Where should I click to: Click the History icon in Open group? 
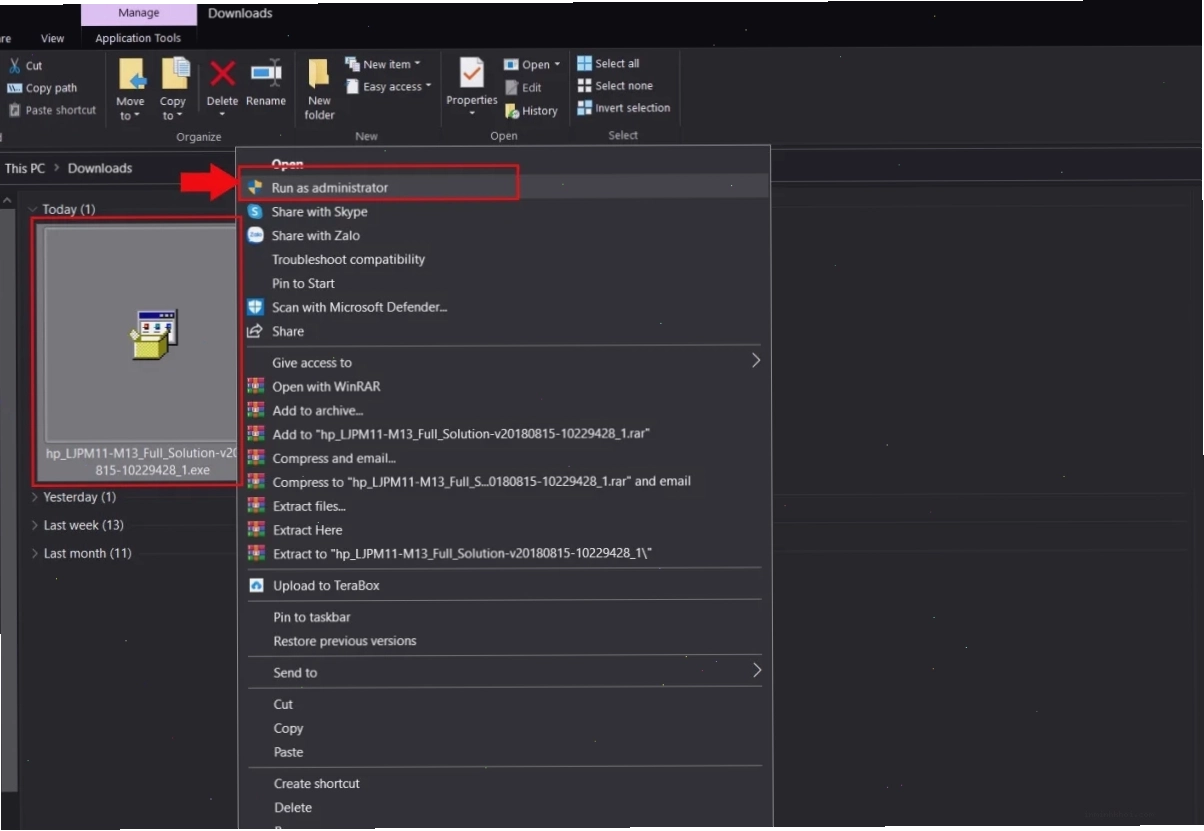tap(512, 111)
